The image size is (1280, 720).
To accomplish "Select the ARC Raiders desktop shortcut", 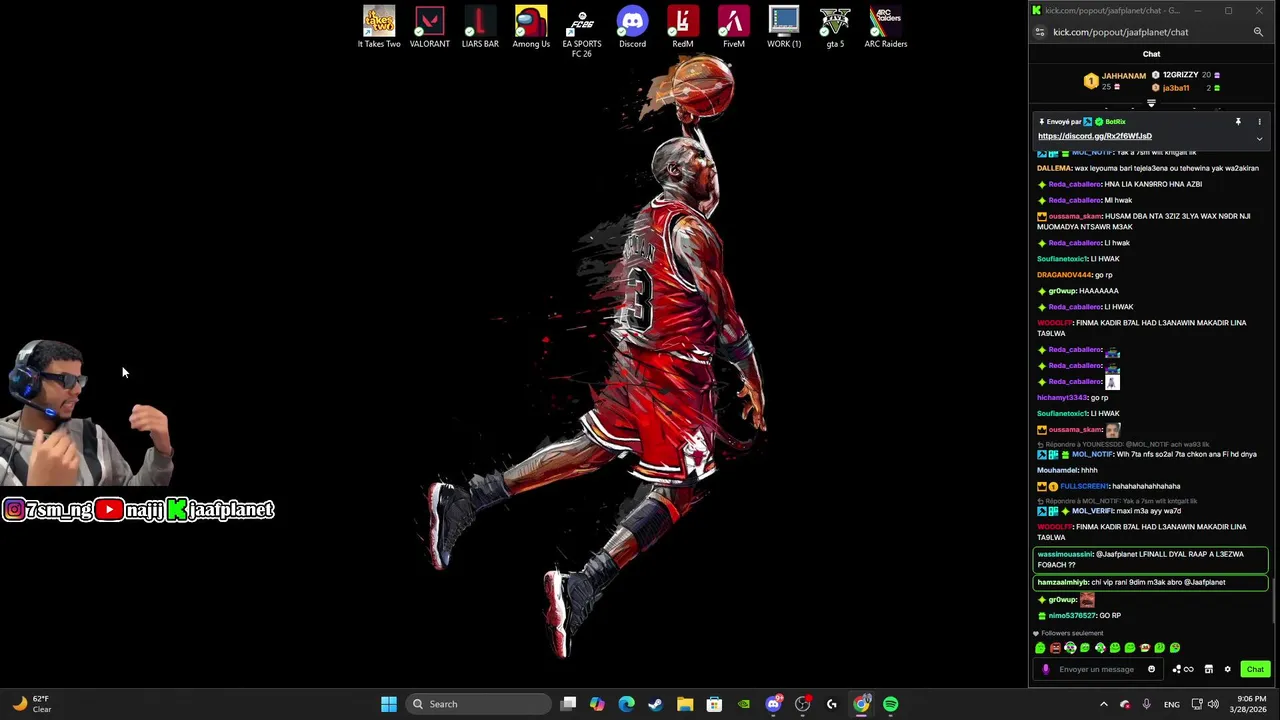I will 886,28.
